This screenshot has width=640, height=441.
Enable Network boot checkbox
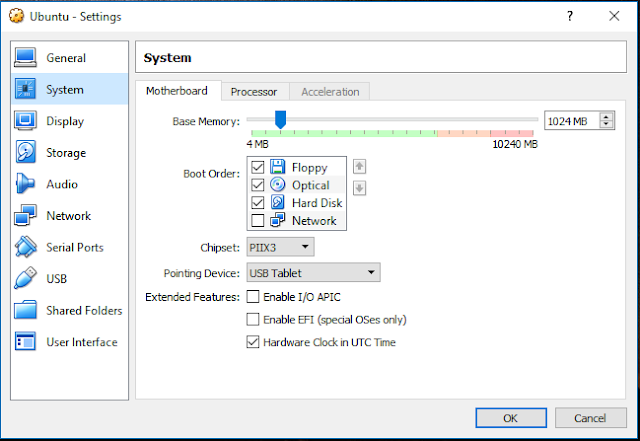coord(258,220)
